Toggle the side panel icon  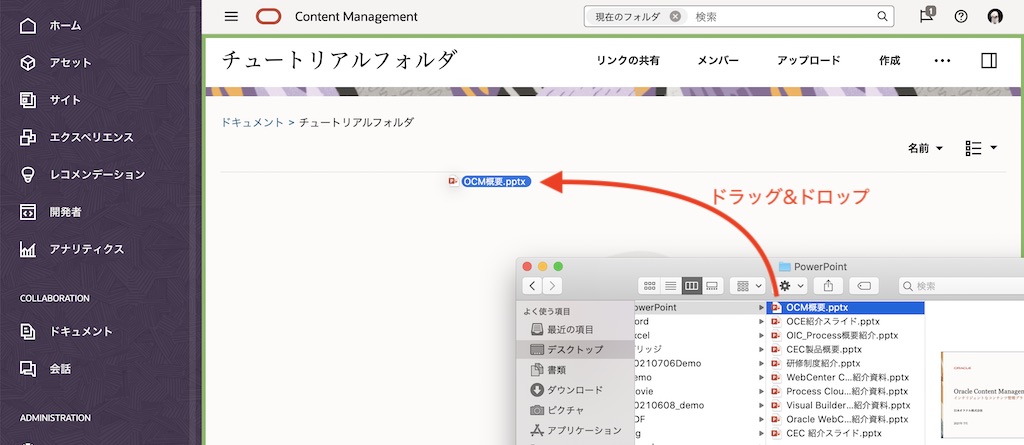tap(989, 61)
